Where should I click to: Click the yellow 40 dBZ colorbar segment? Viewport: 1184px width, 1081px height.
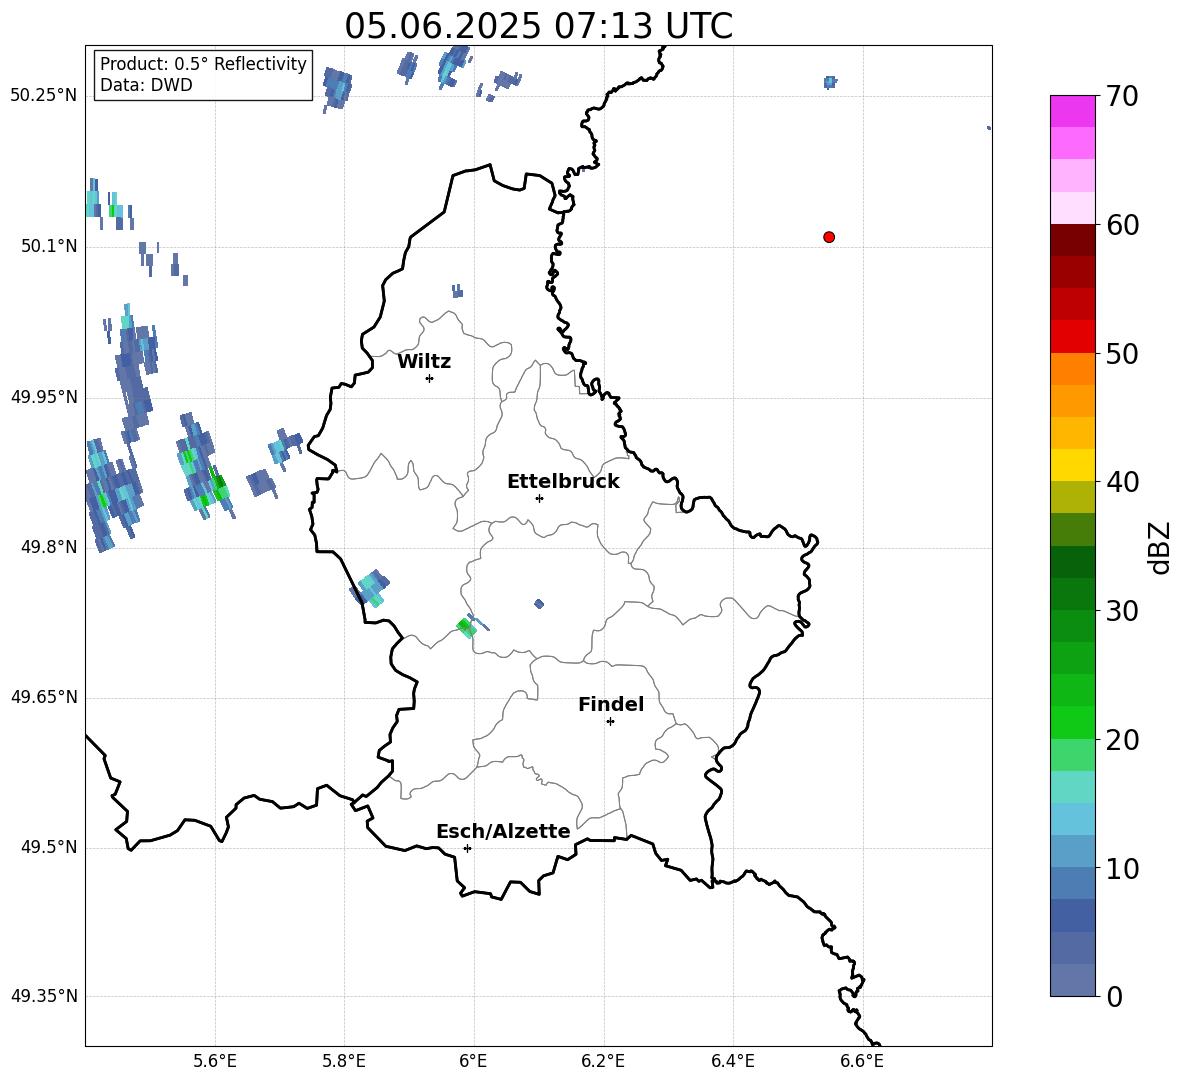coord(1072,465)
